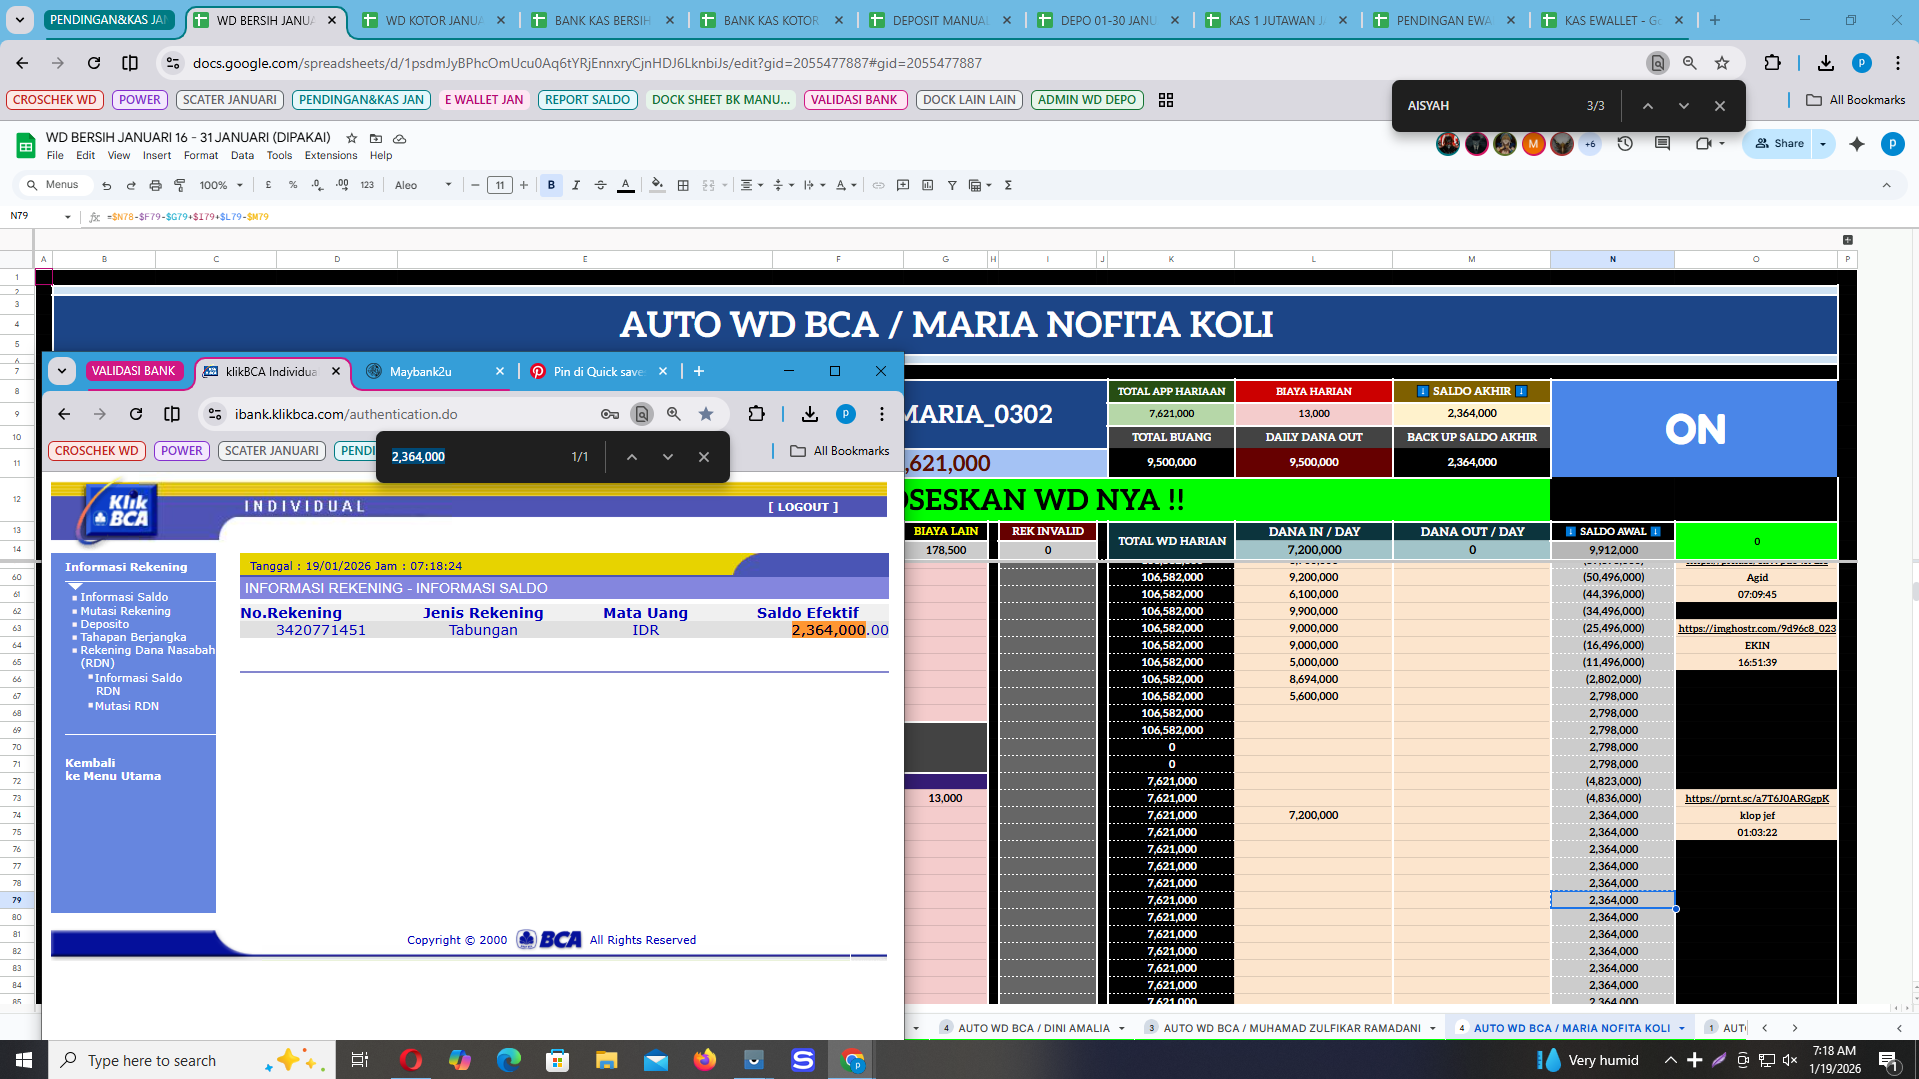Screen dimensions: 1919x1079
Task: View the cloud save status
Action: (400, 138)
